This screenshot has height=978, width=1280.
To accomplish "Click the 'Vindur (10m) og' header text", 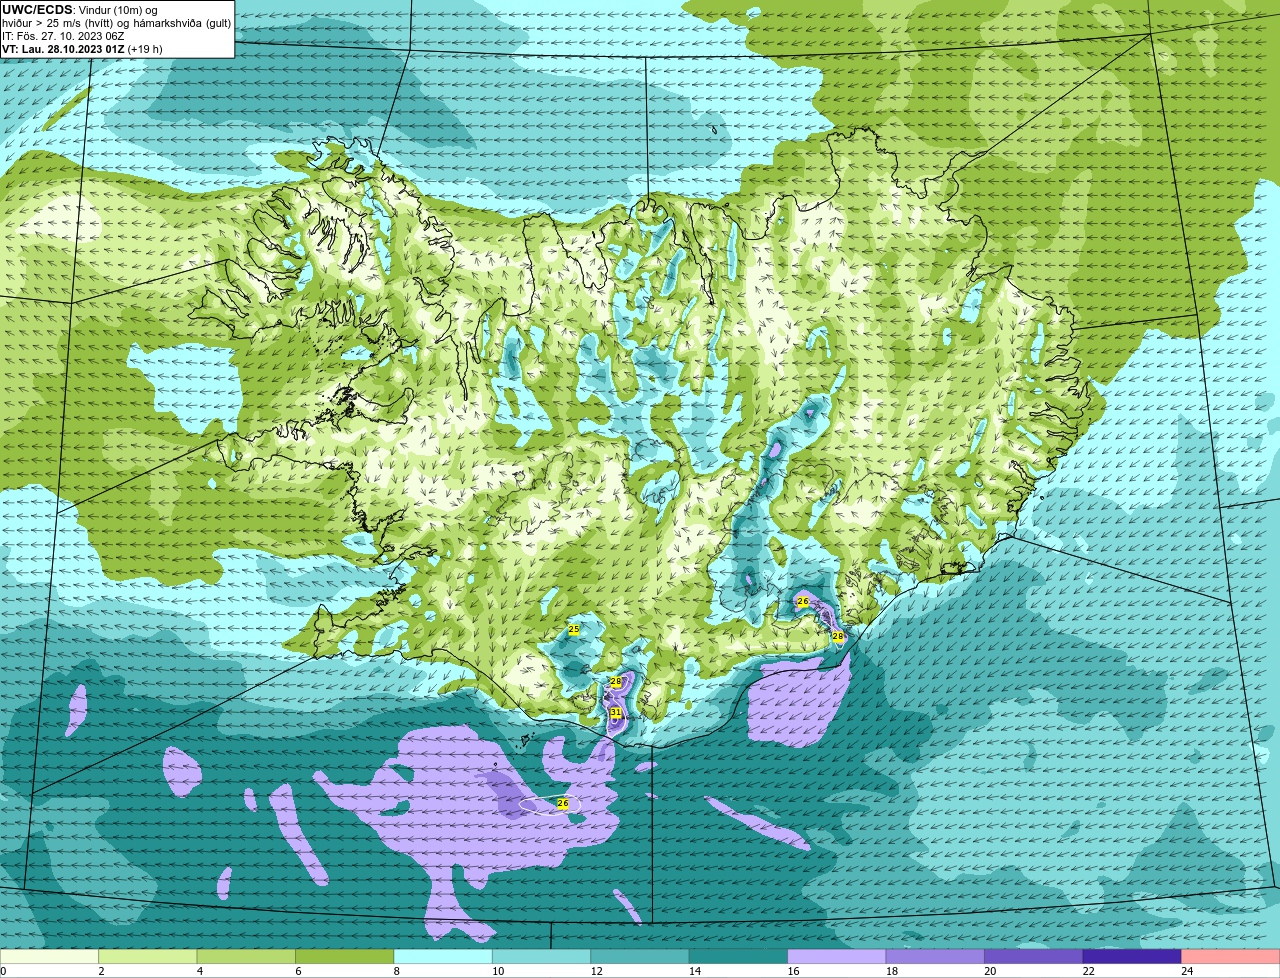I will tap(117, 10).
